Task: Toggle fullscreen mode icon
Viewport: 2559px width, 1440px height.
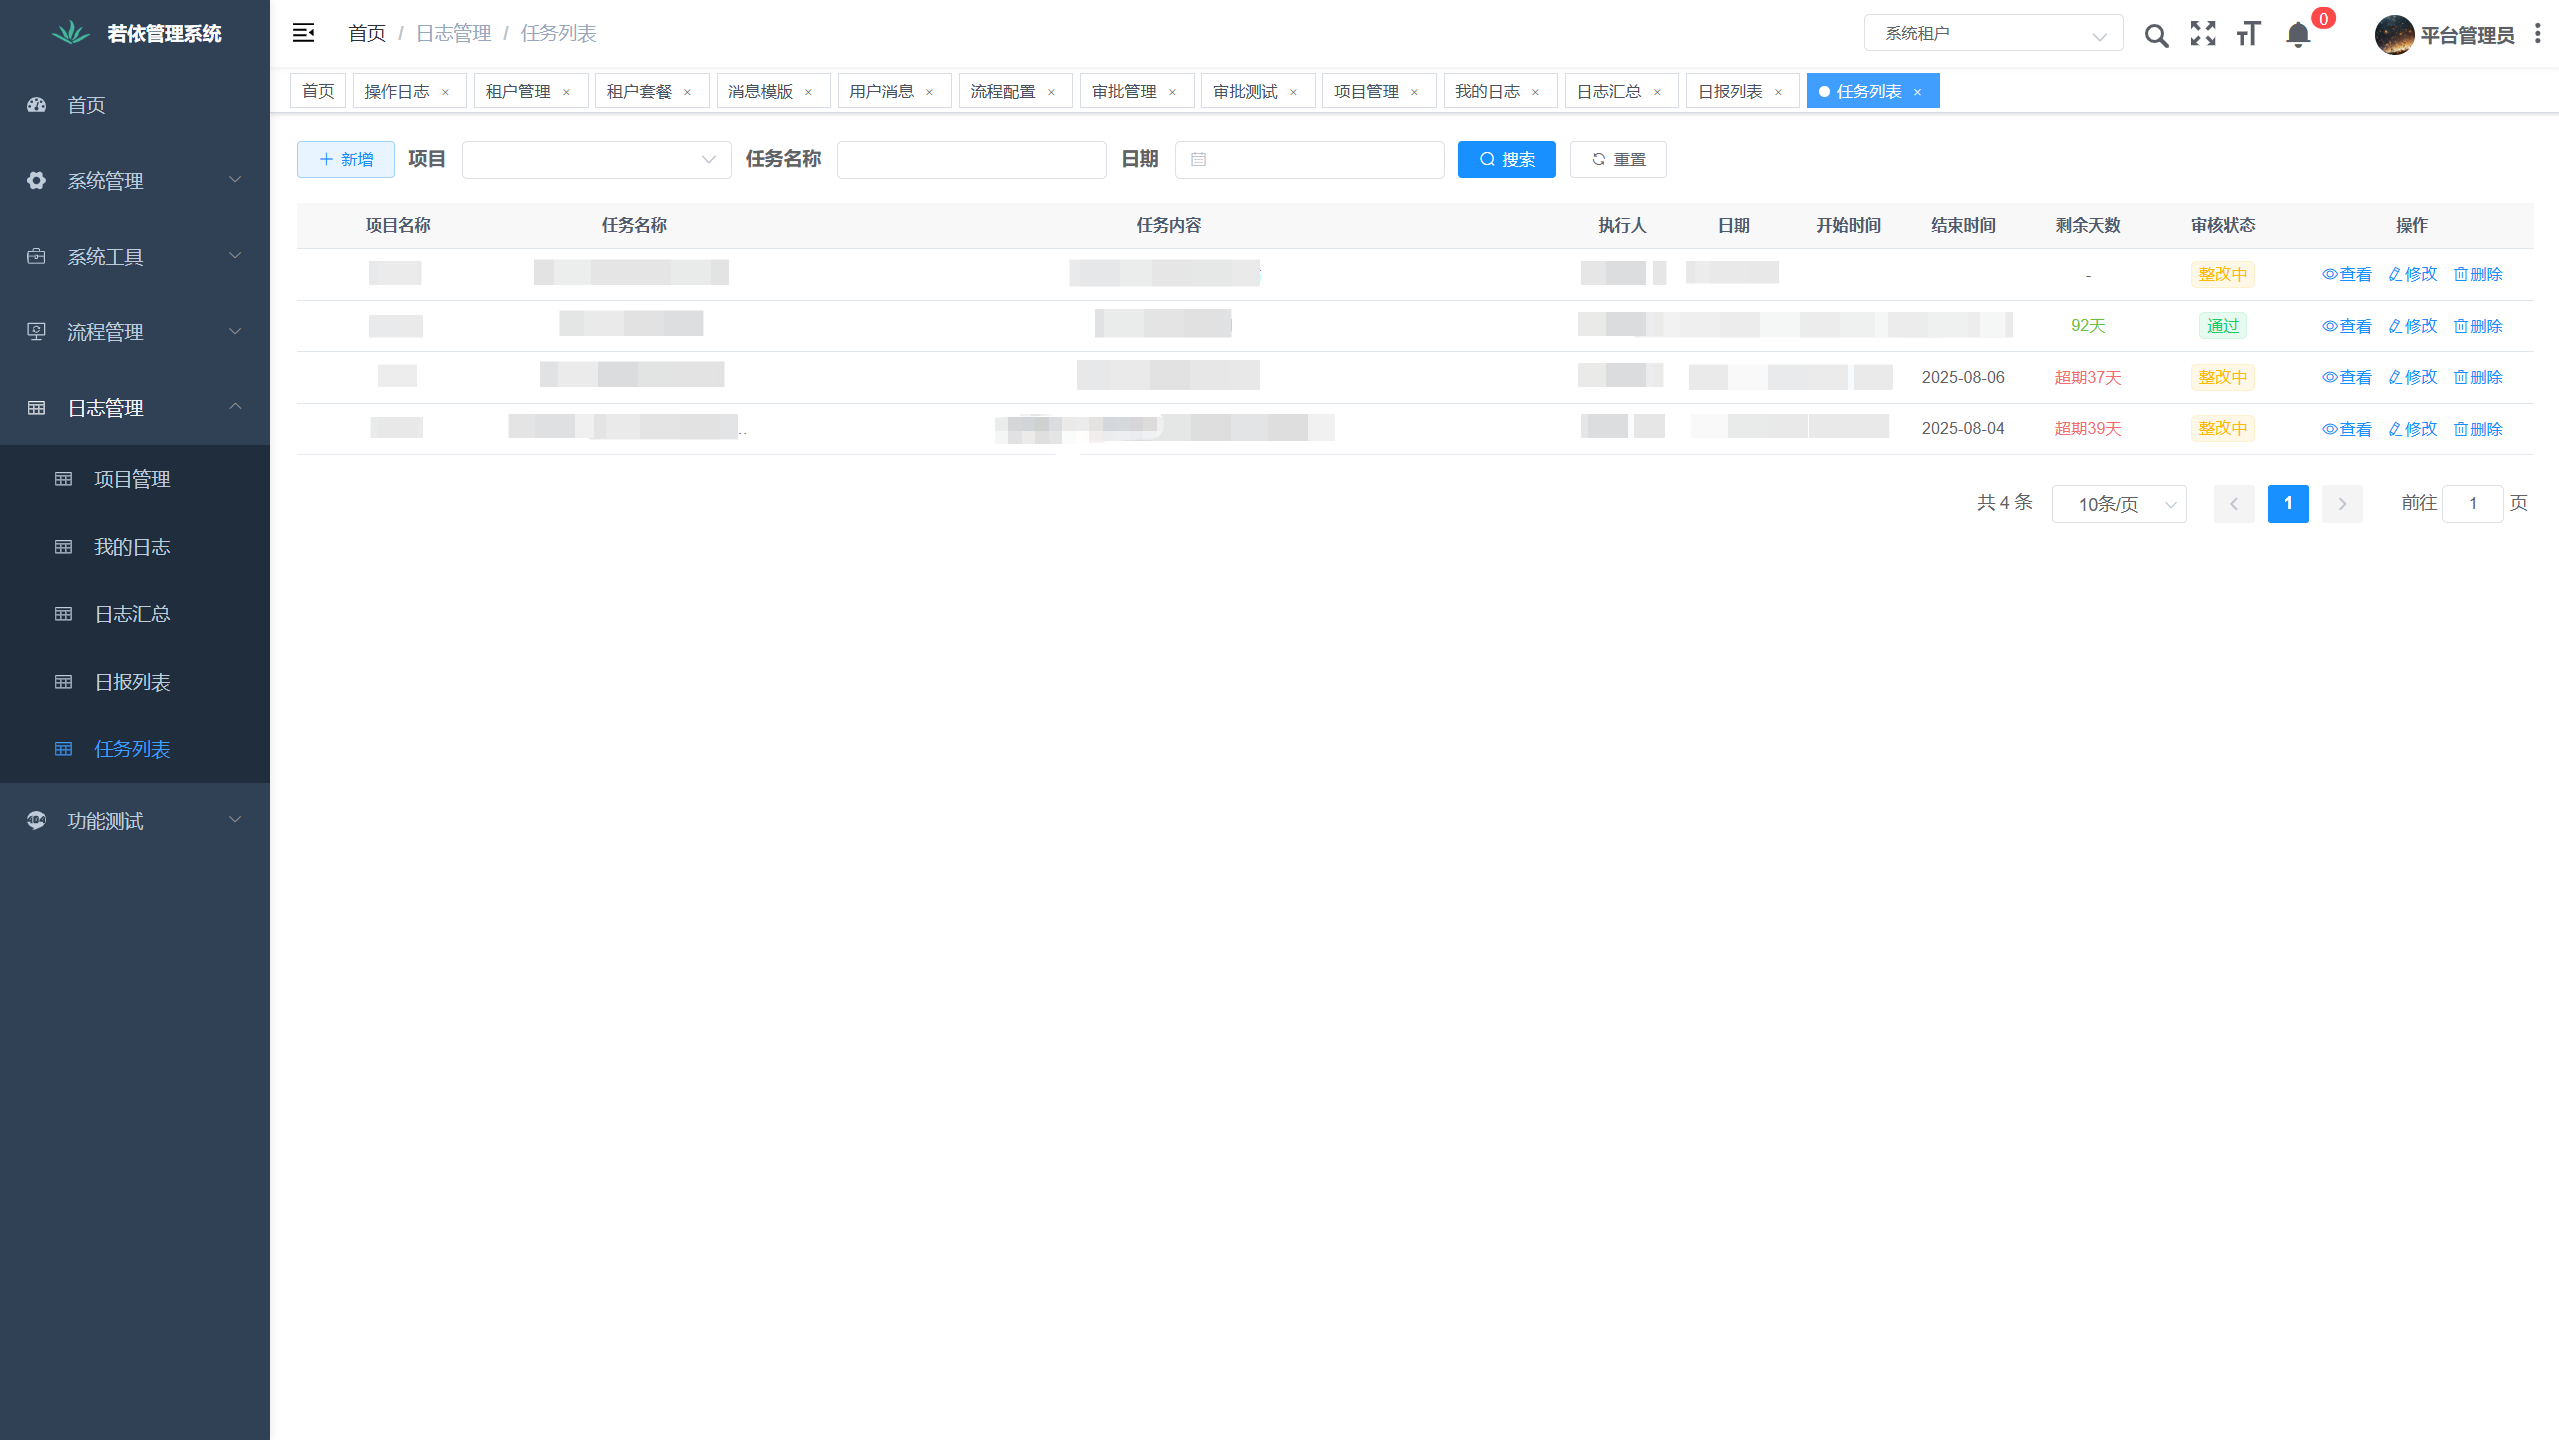Action: 2203,34
